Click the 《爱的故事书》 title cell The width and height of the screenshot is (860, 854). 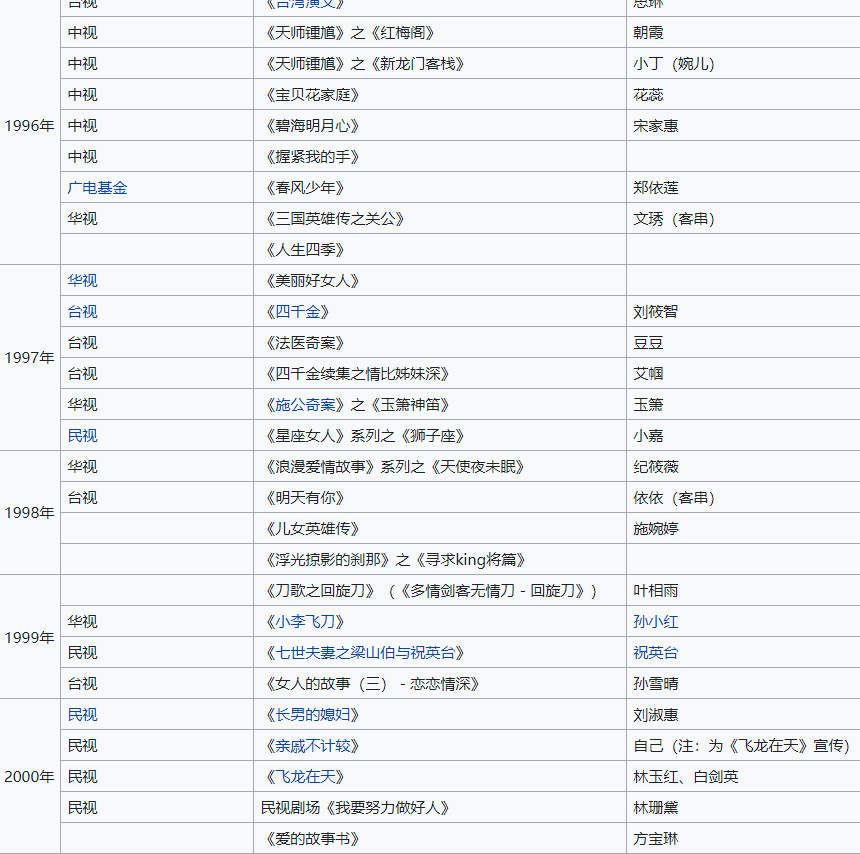tap(440, 839)
